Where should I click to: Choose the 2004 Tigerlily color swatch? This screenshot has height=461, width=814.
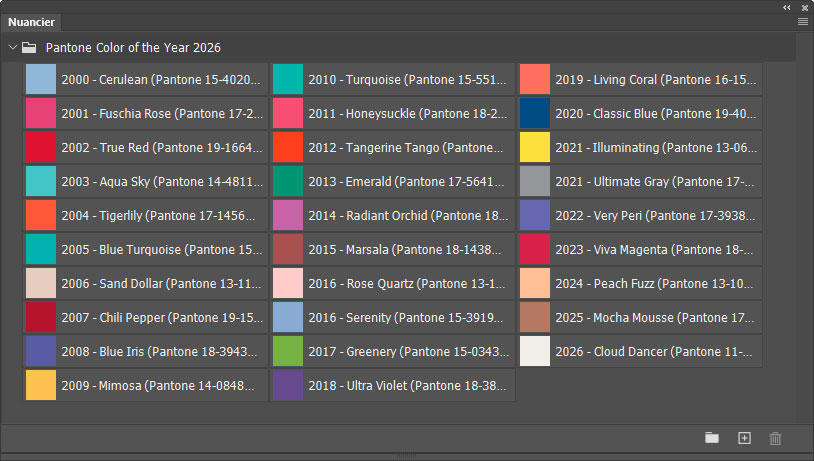(41, 215)
